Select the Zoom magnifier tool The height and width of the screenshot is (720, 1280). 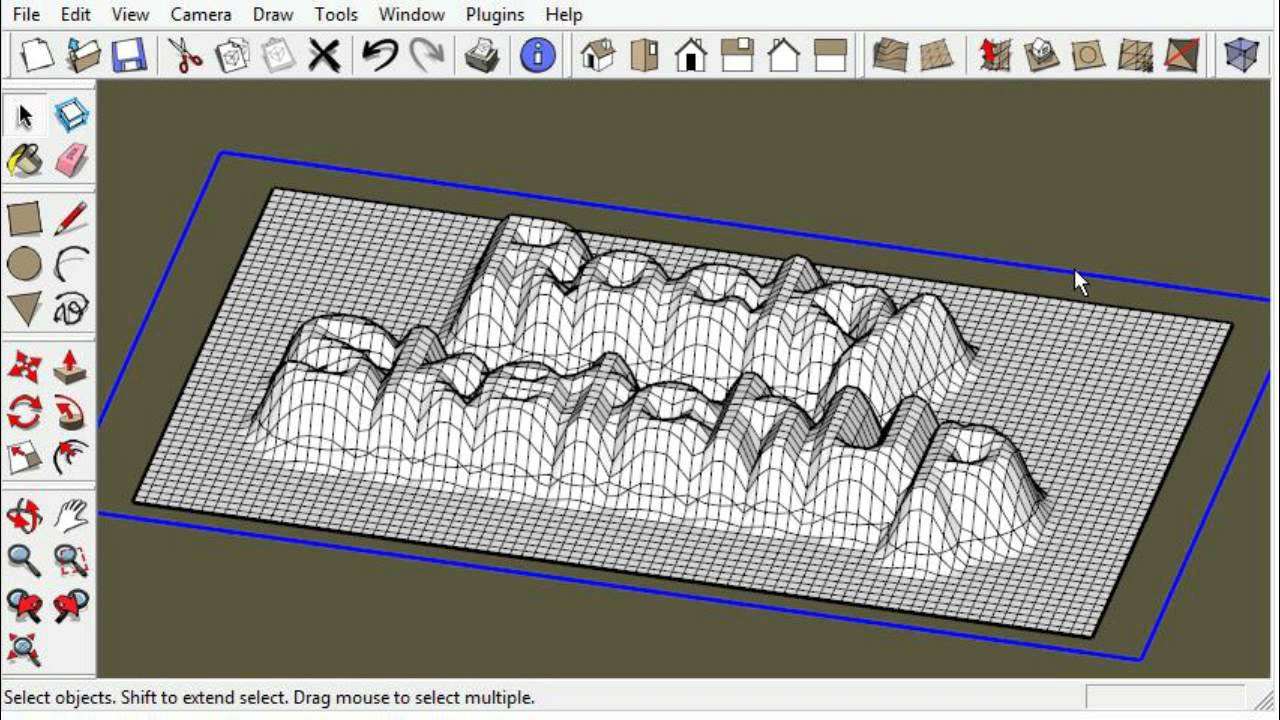(x=25, y=560)
